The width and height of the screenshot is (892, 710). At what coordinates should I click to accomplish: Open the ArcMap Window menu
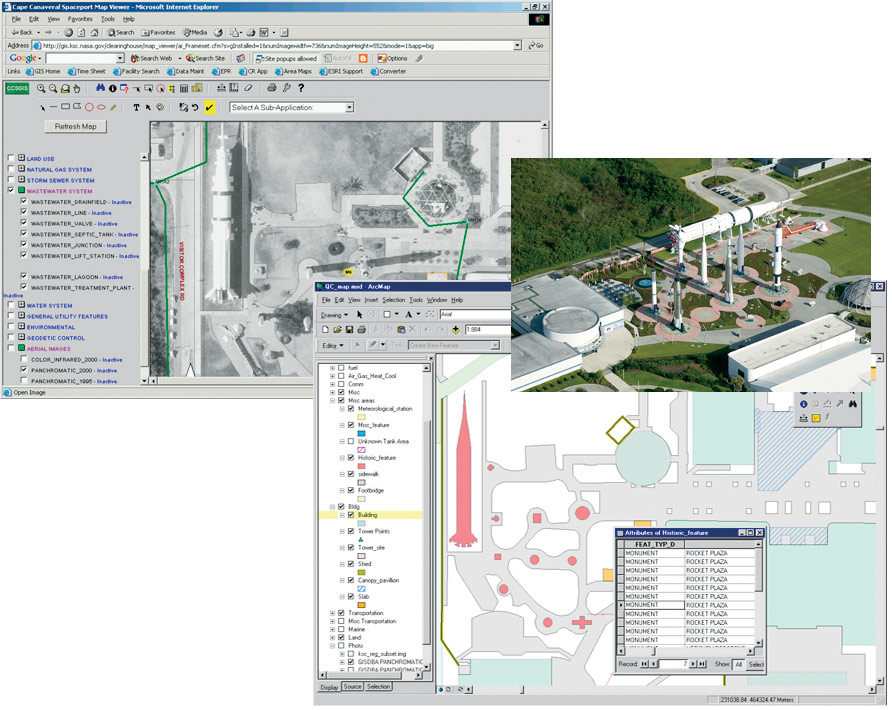point(437,300)
